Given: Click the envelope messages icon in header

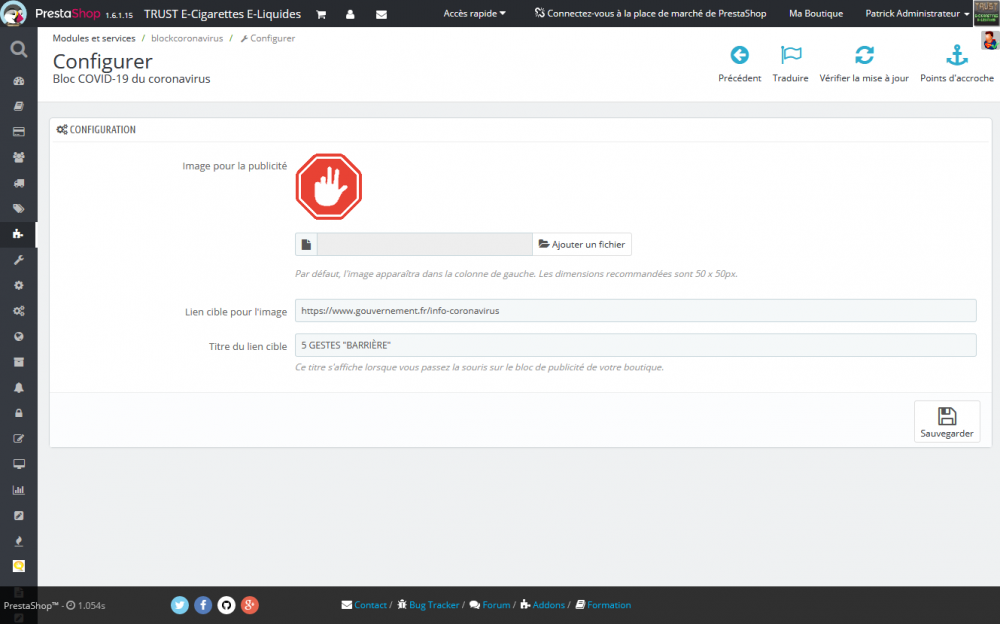Looking at the screenshot, I should click(x=381, y=14).
